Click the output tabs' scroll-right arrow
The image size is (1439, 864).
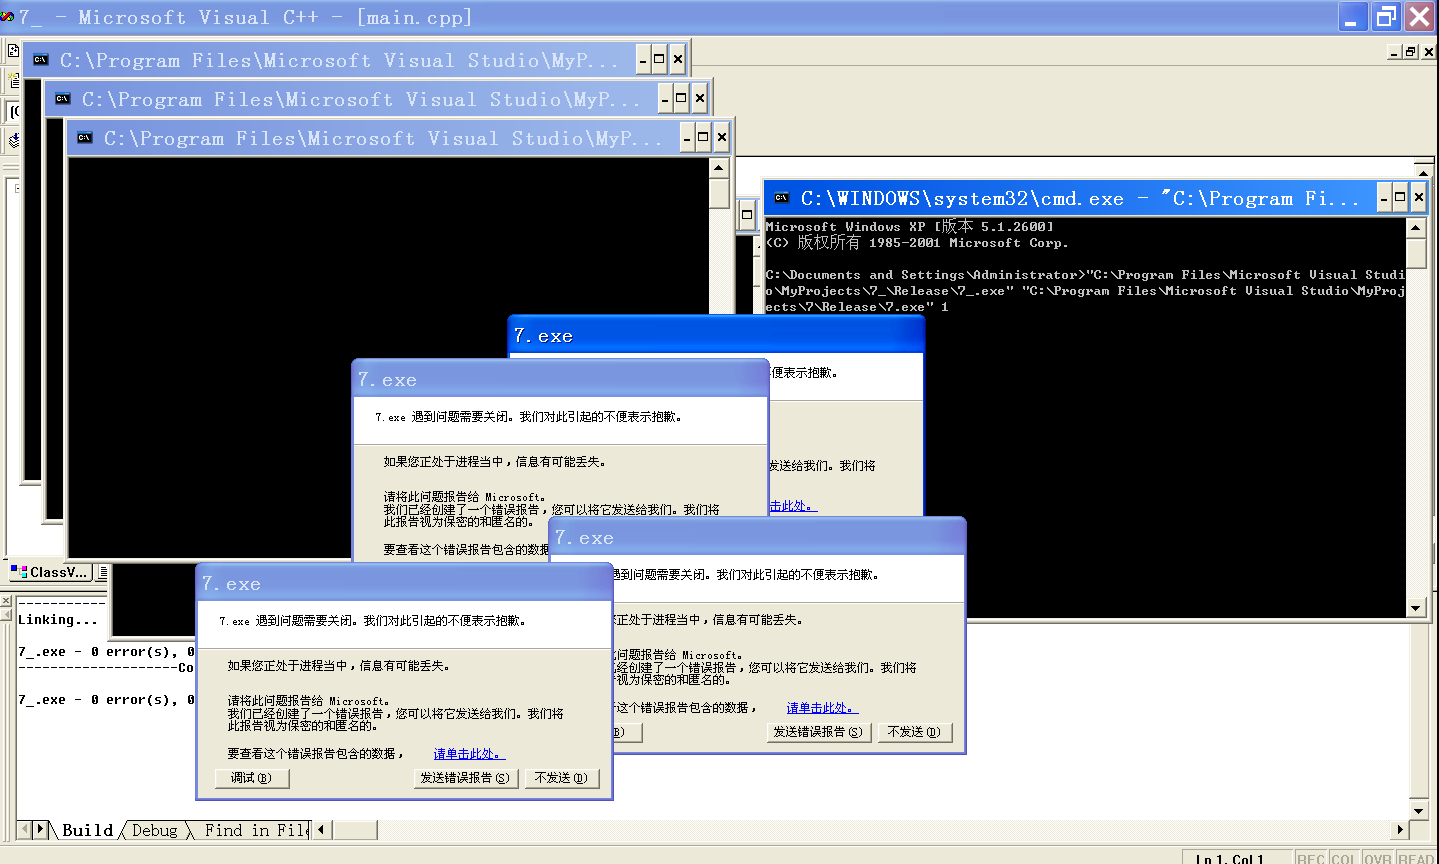click(x=41, y=829)
